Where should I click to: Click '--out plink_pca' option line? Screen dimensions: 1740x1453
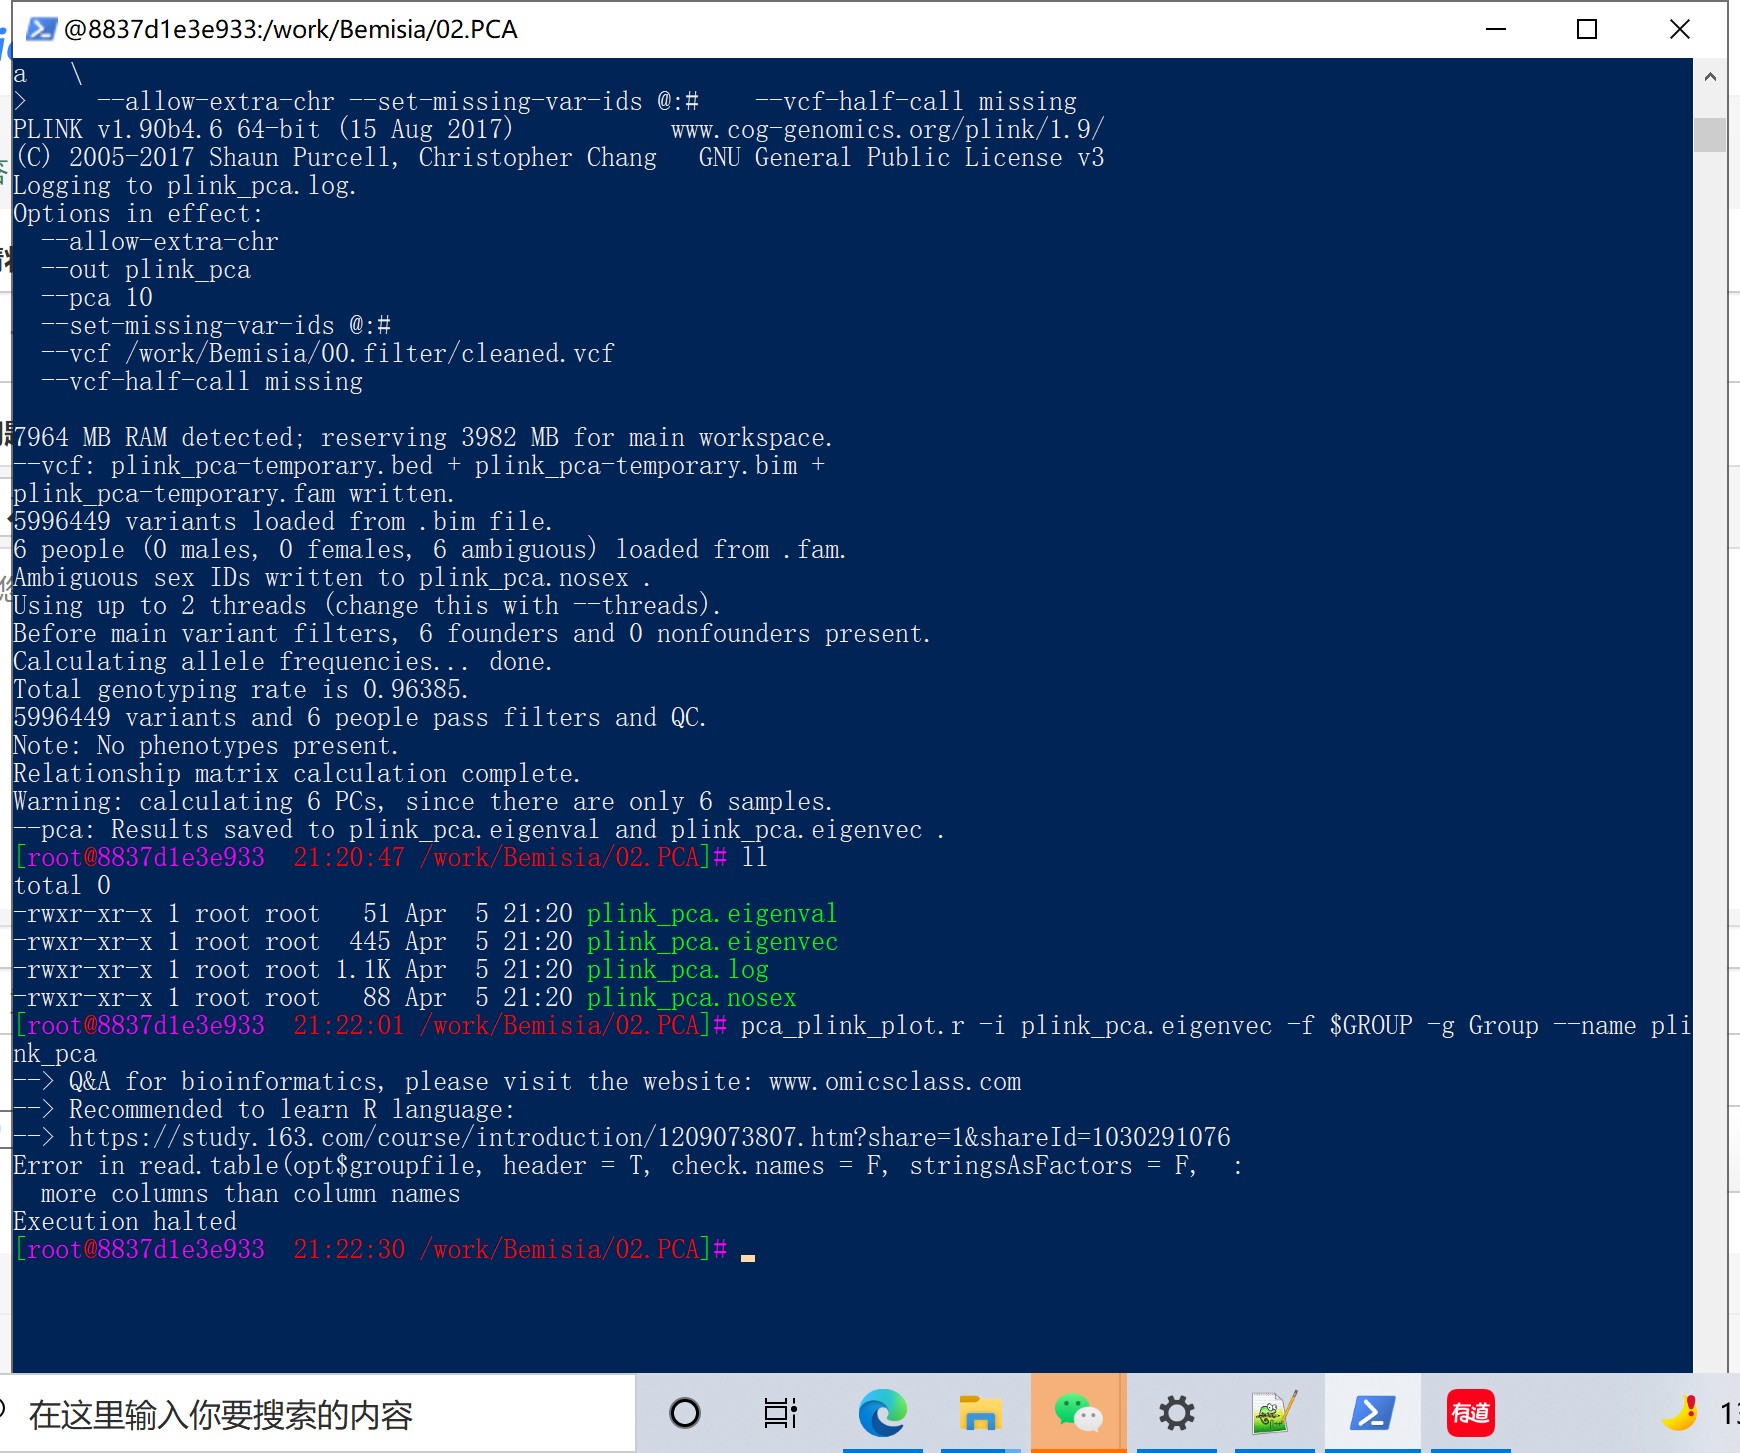click(145, 270)
